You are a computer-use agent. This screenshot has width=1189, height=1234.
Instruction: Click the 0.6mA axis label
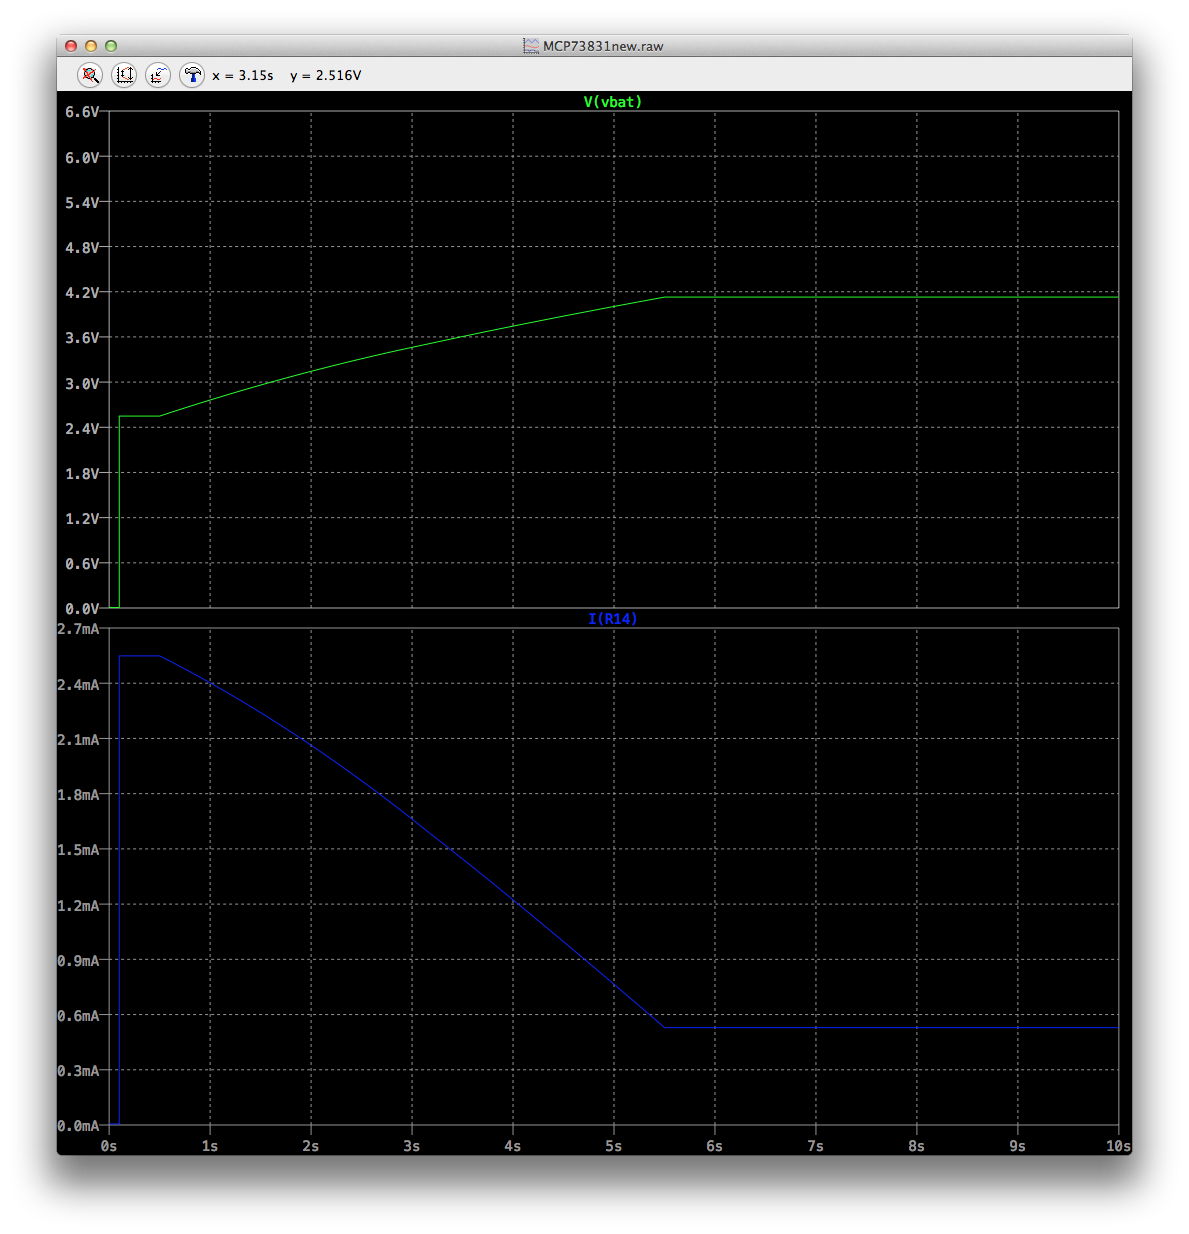78,1016
